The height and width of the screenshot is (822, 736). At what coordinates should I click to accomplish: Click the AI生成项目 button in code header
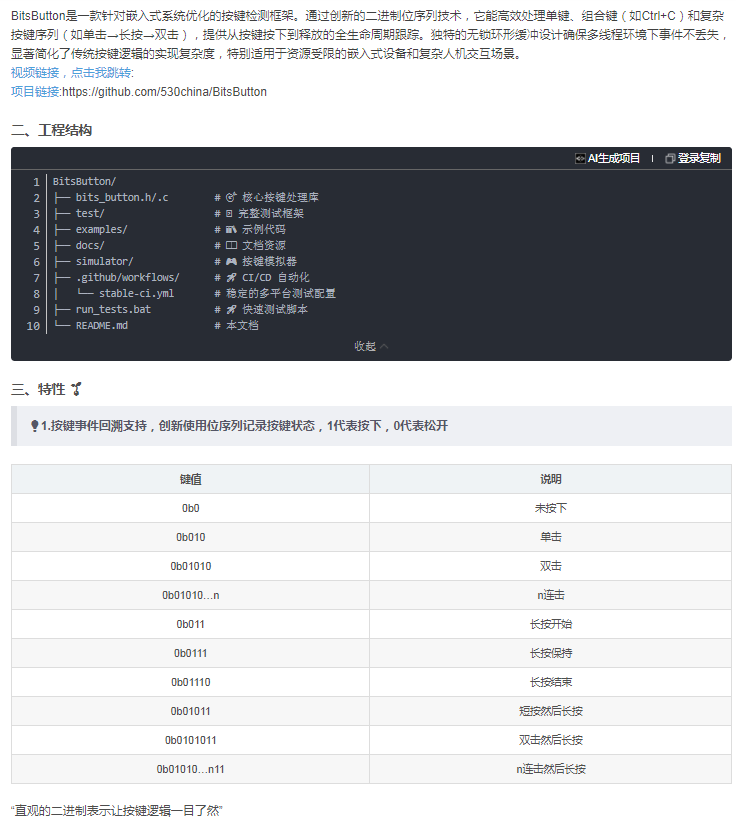pos(607,158)
